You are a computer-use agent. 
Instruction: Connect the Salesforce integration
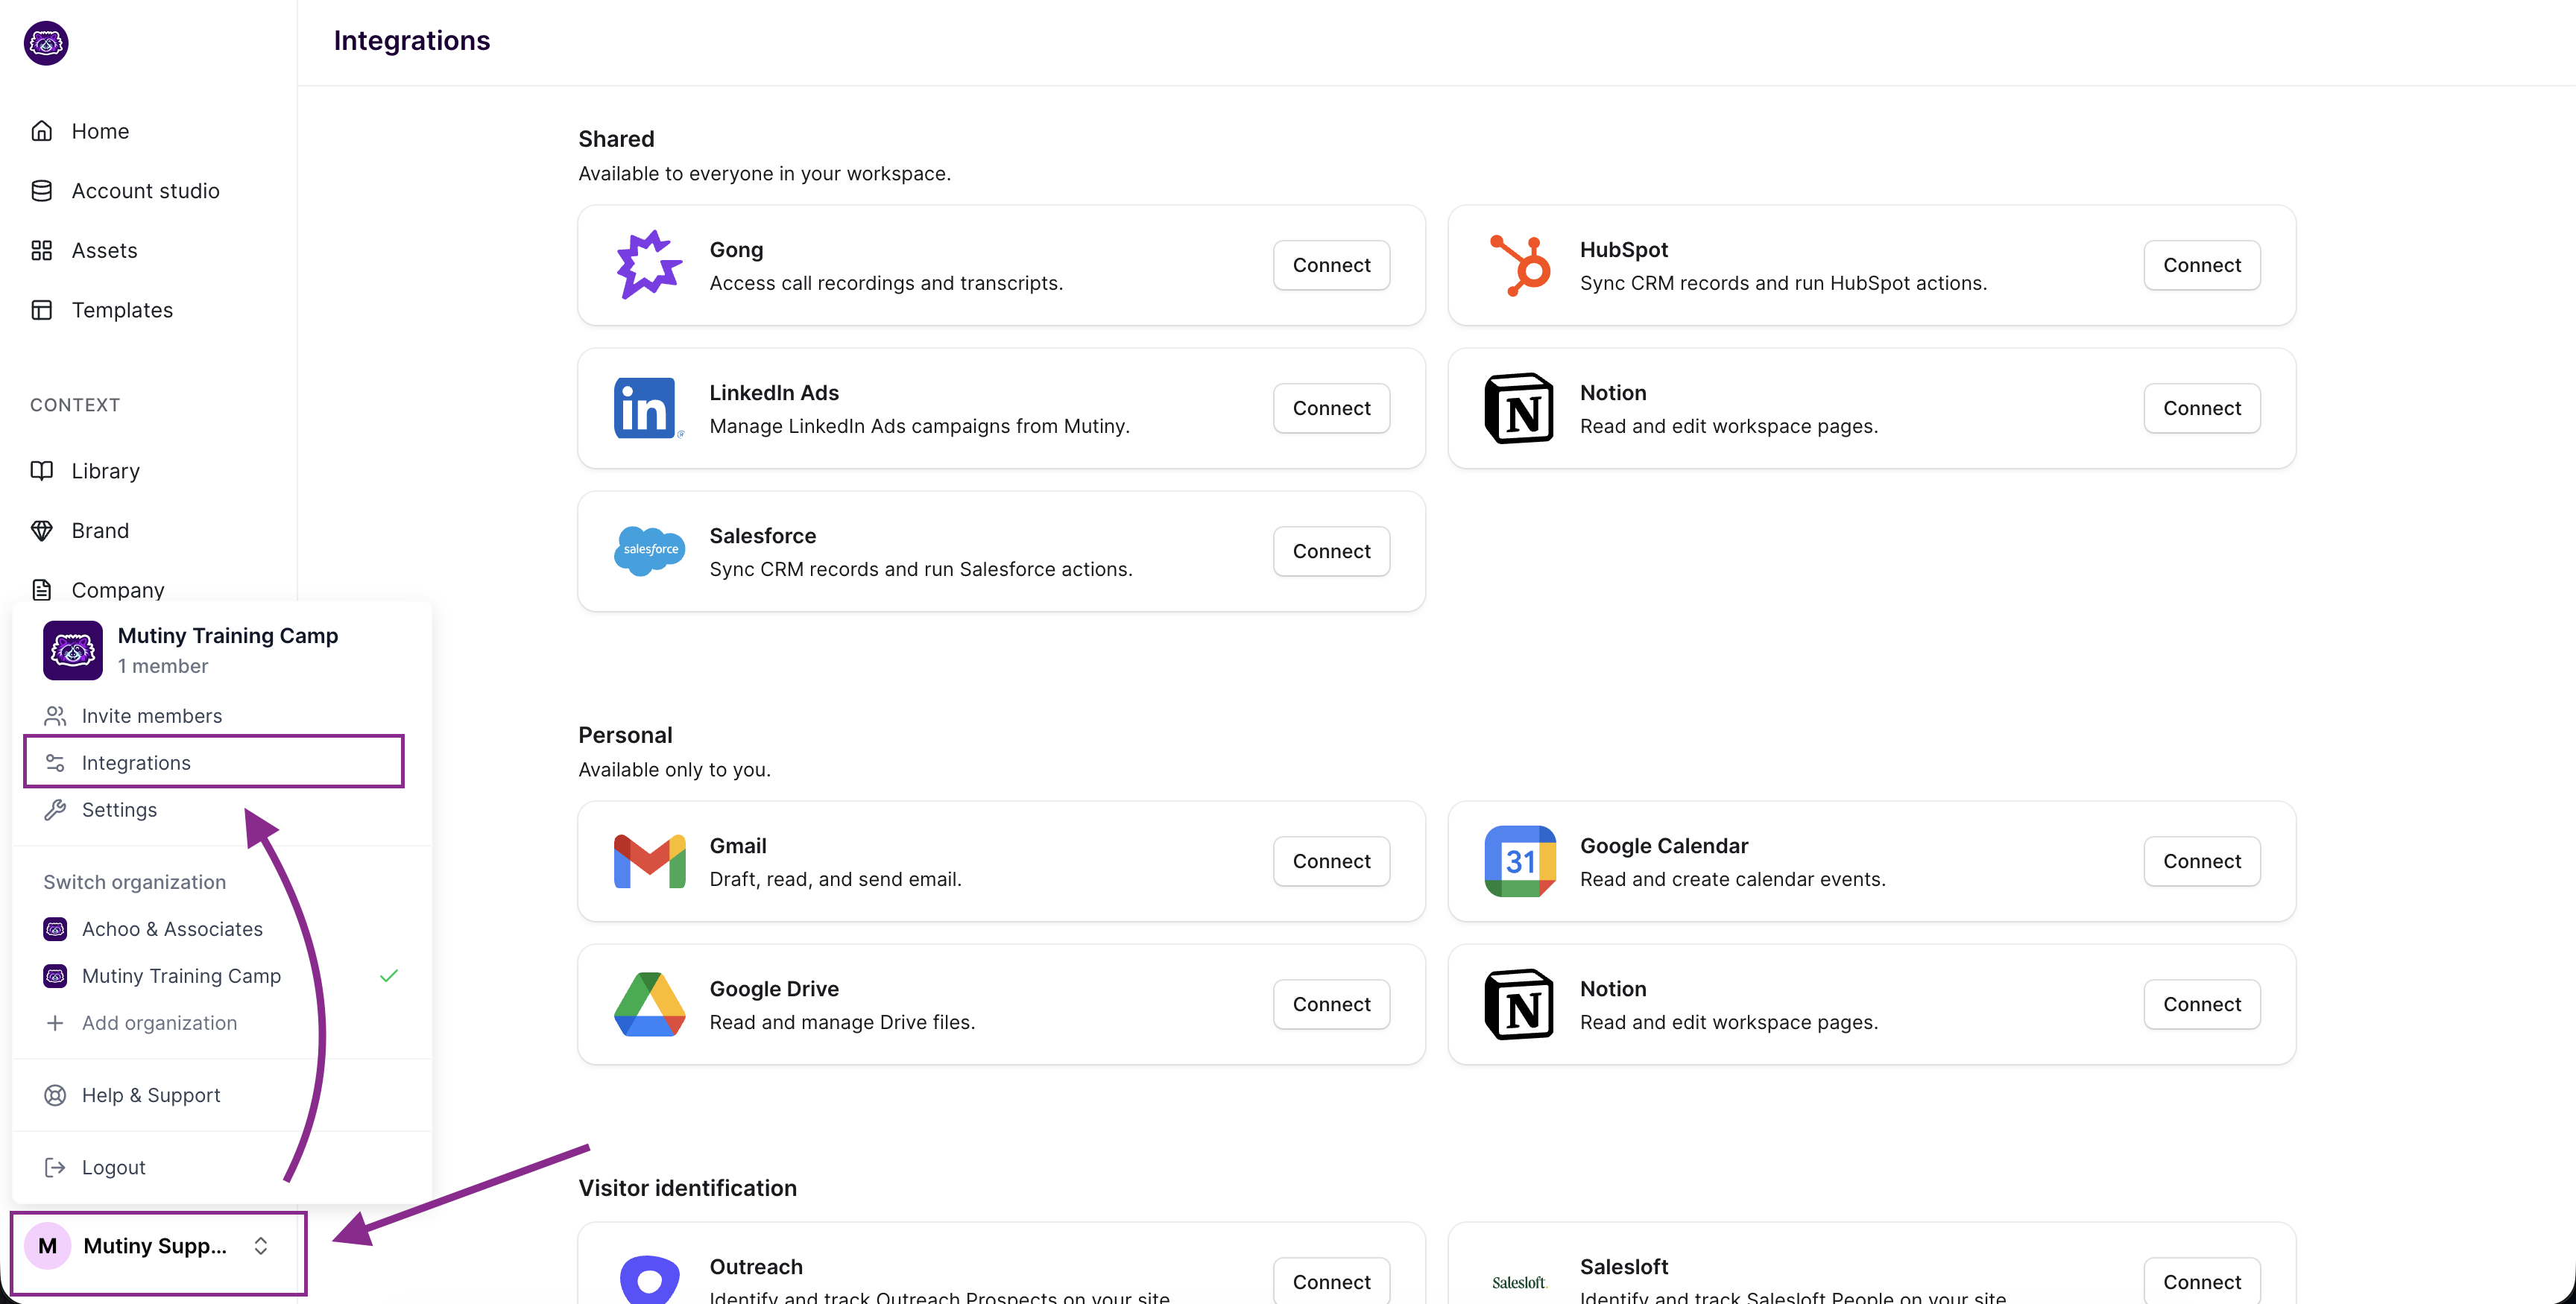(x=1331, y=551)
